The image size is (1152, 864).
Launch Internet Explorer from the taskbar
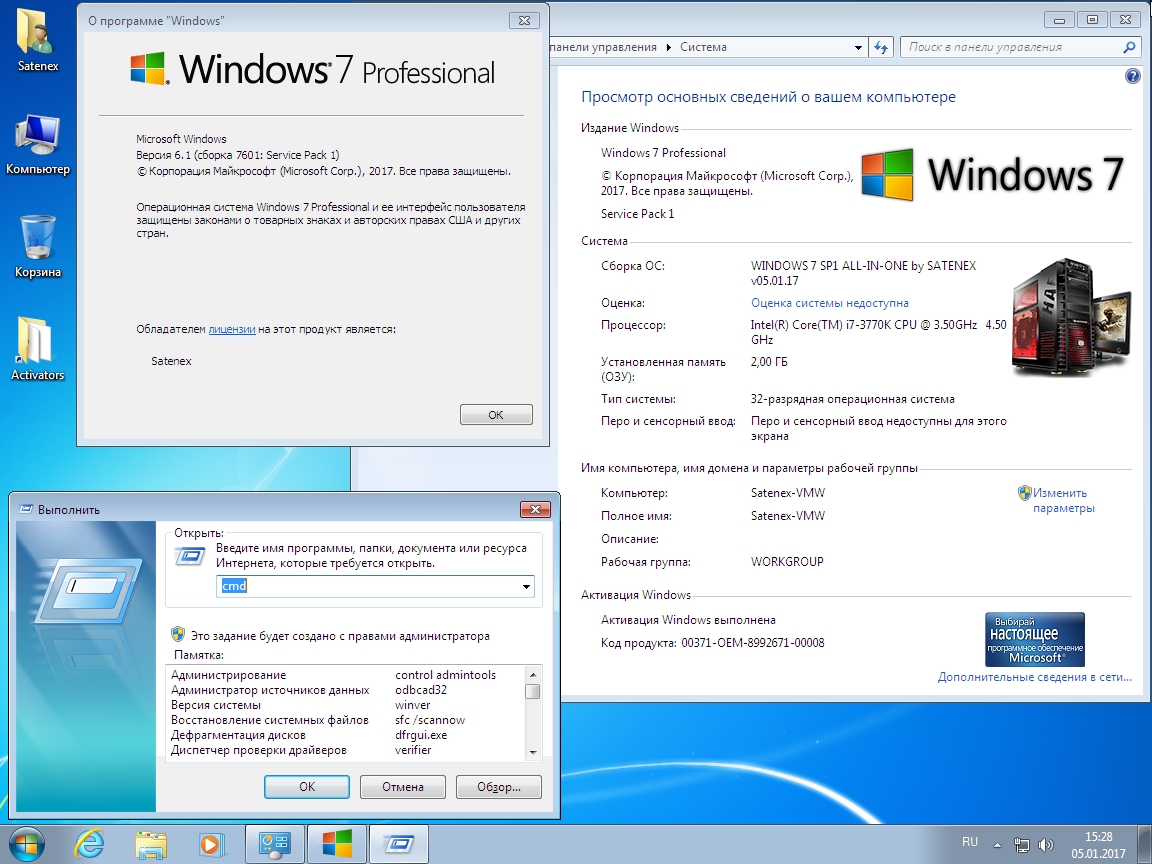coord(89,843)
